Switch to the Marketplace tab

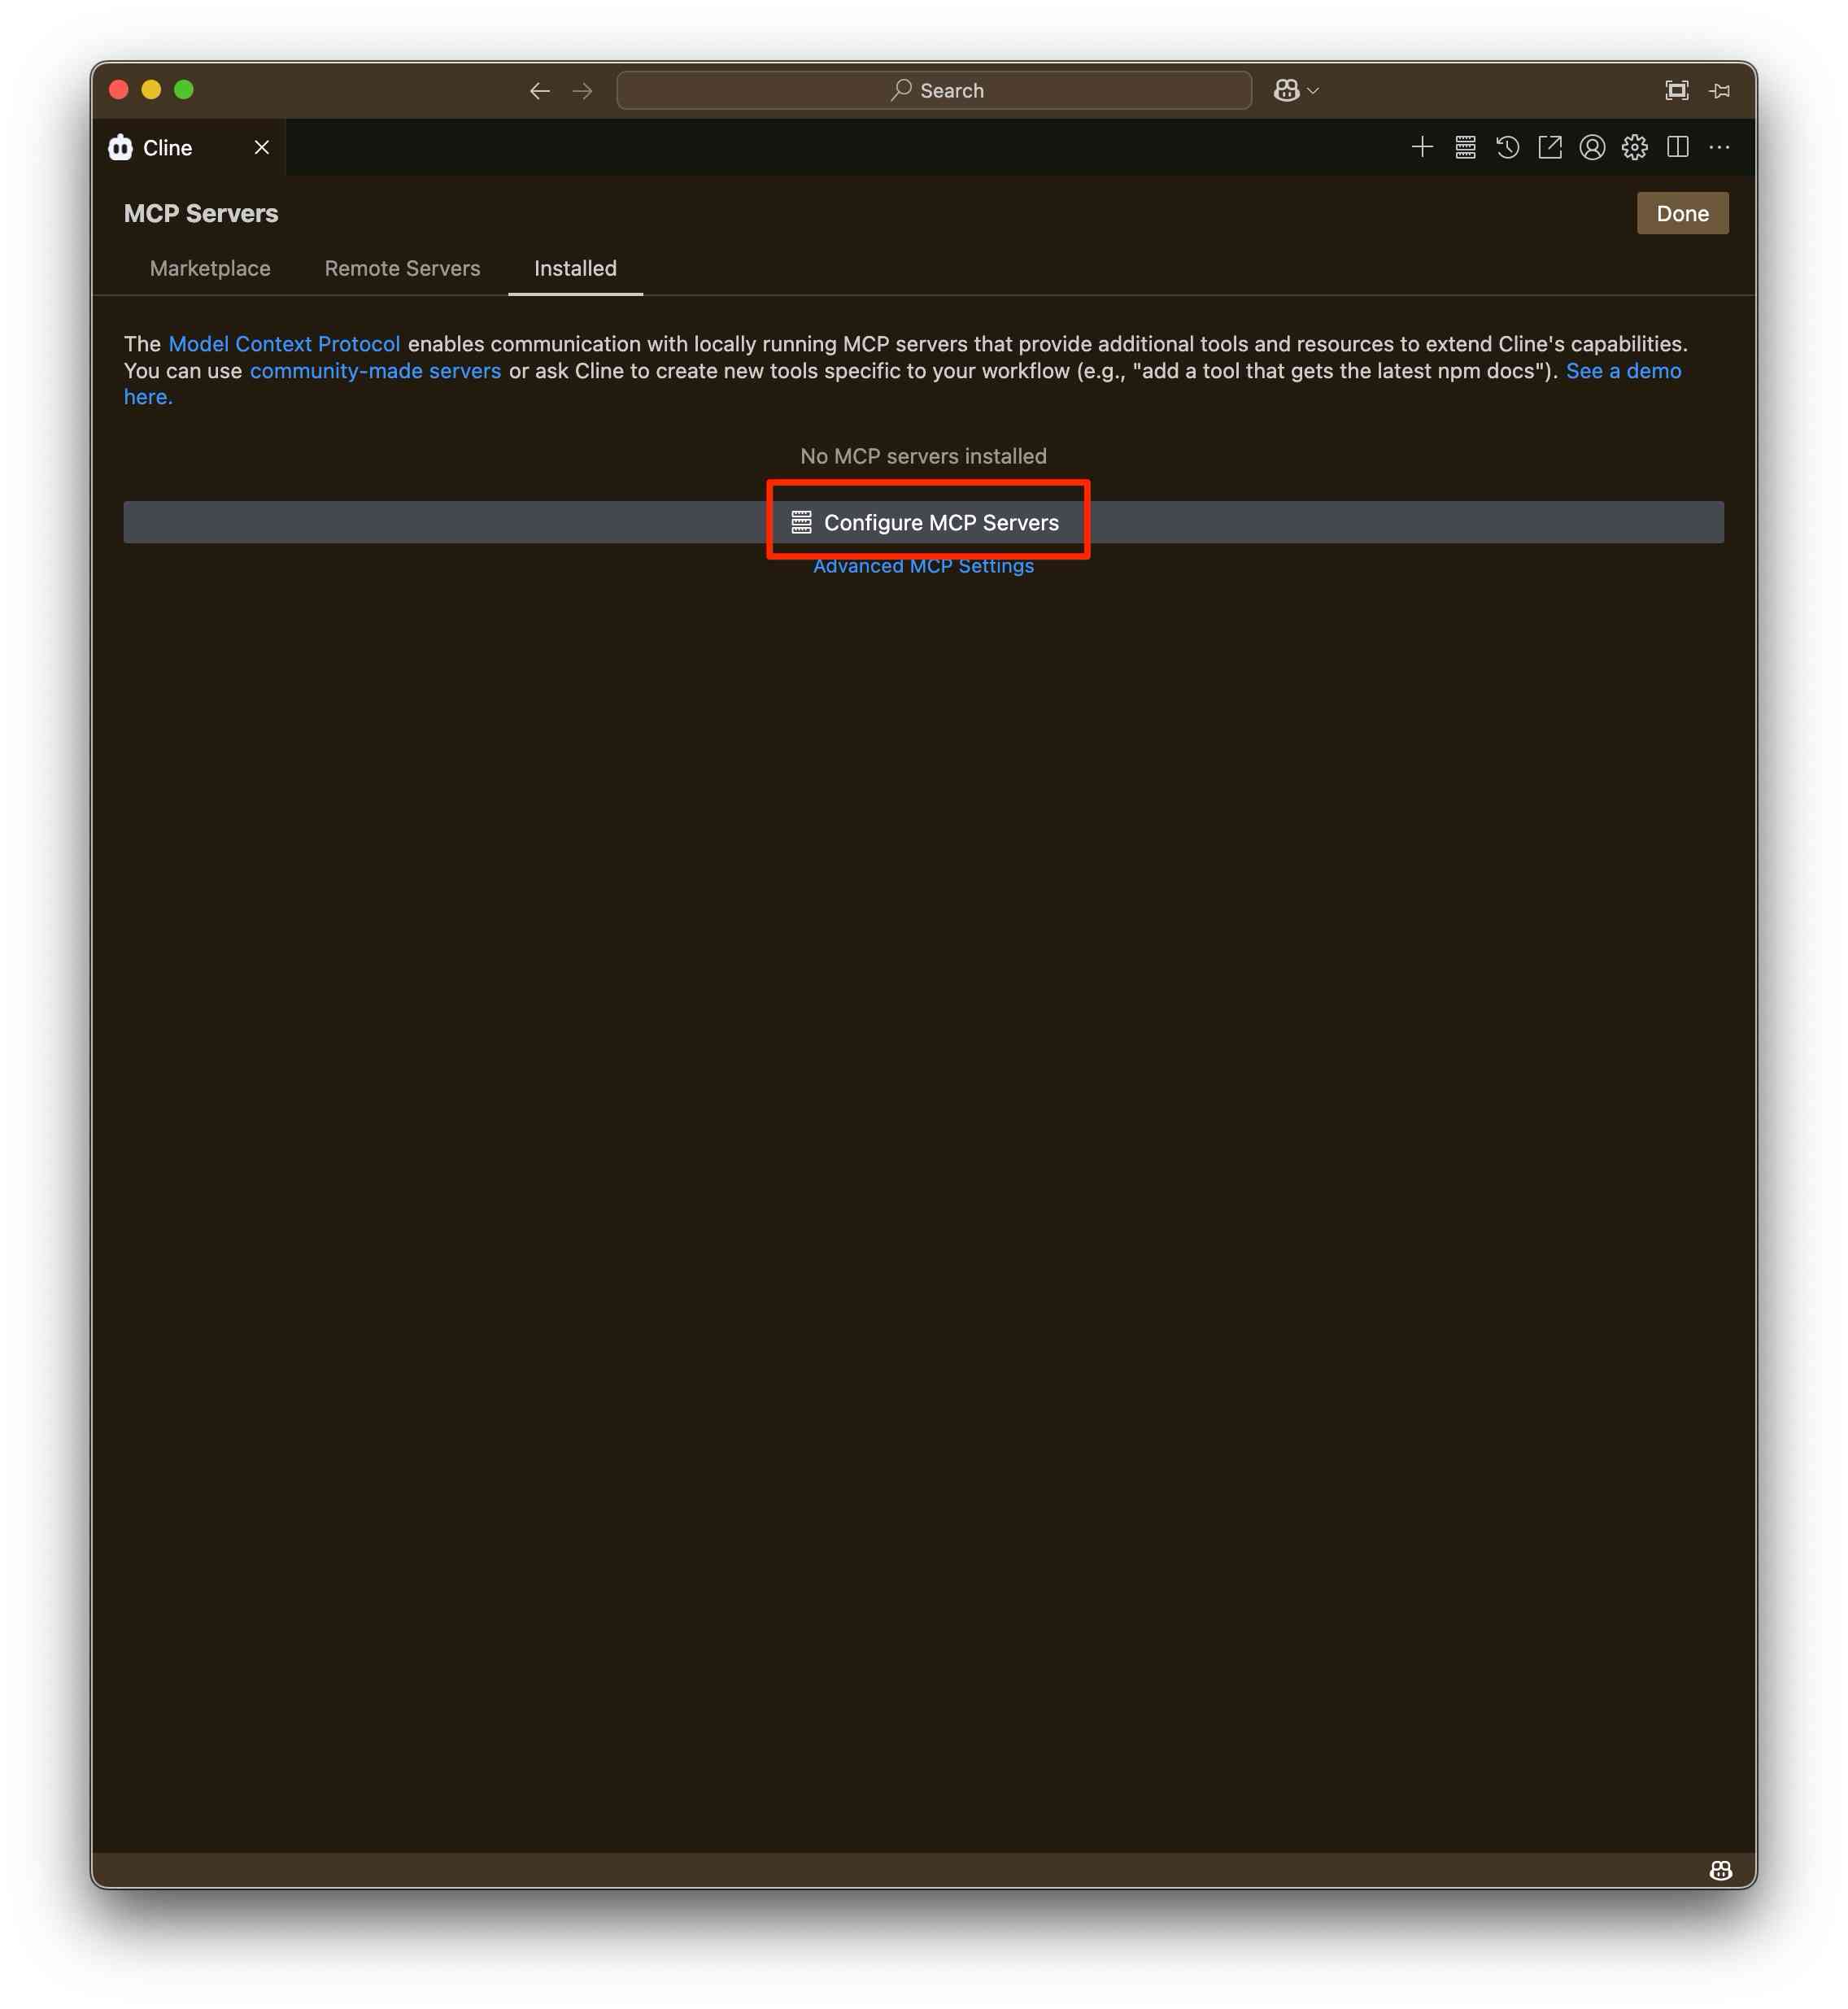coord(210,268)
